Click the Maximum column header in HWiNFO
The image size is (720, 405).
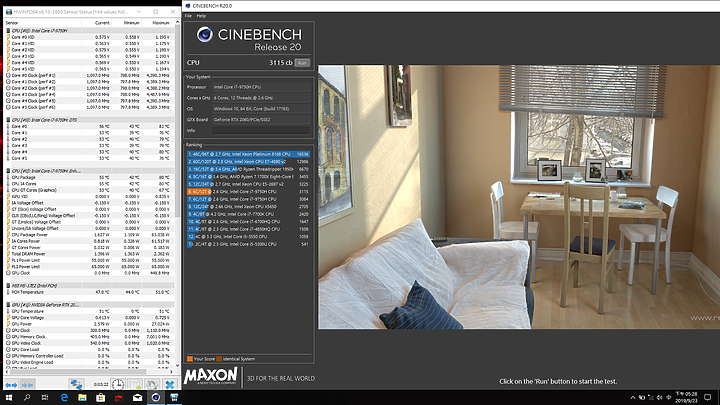155,22
